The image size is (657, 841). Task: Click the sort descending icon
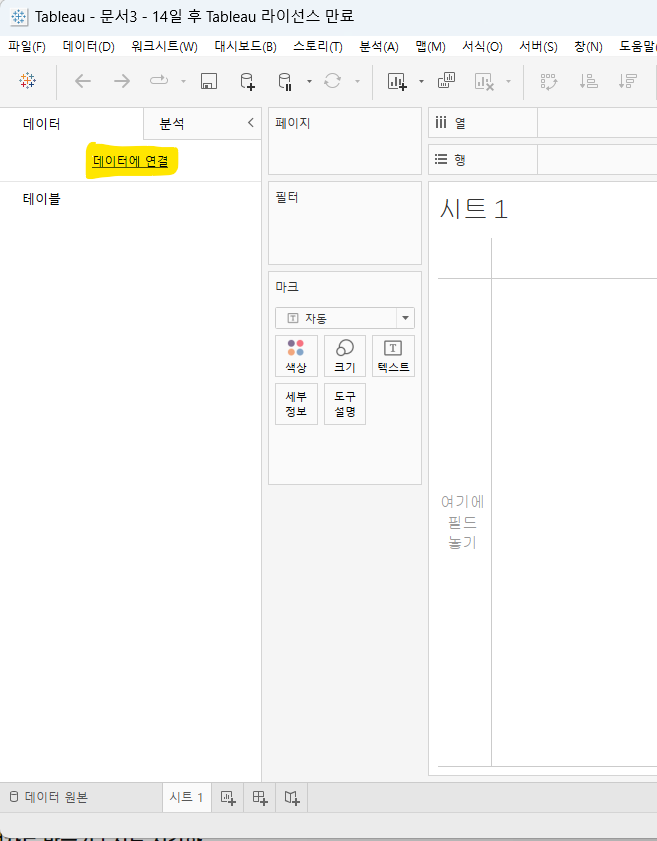[628, 82]
